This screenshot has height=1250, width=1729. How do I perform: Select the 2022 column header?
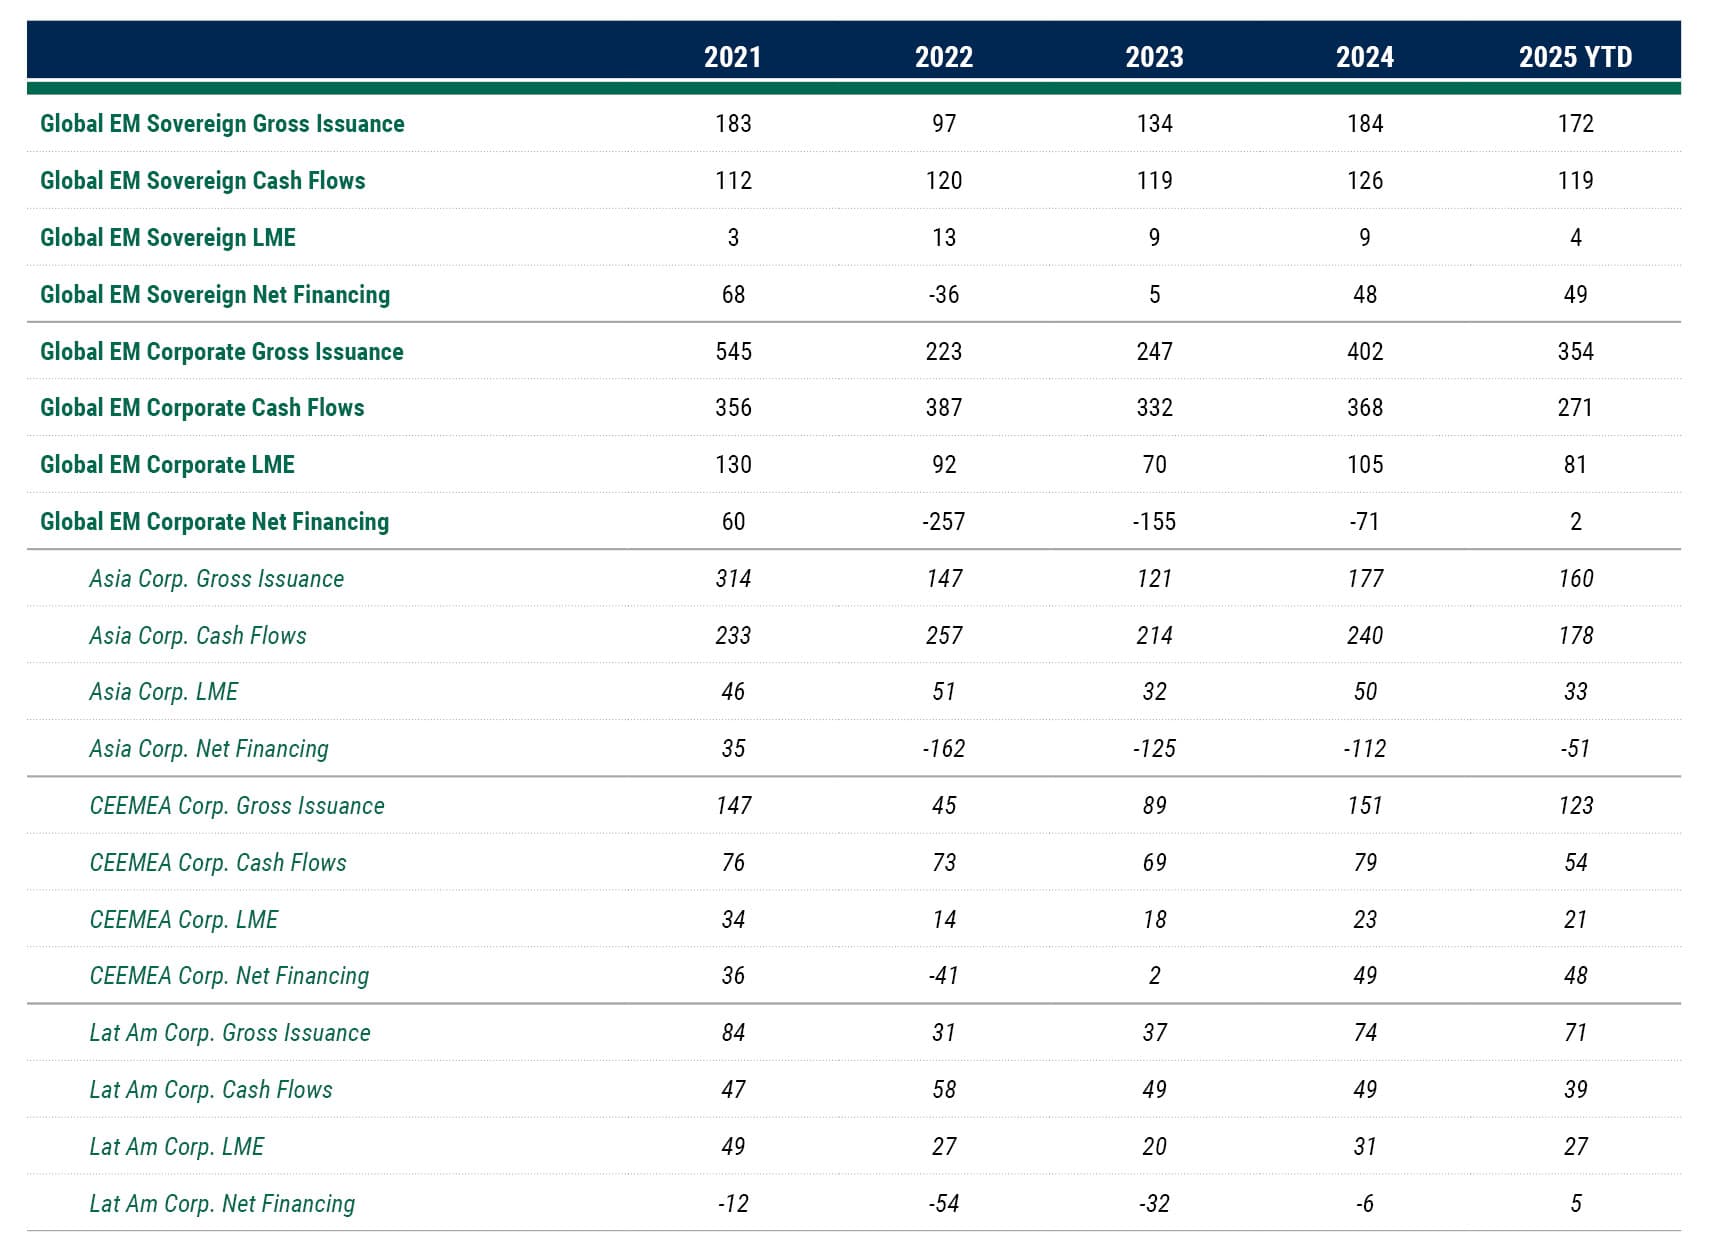coord(945,58)
